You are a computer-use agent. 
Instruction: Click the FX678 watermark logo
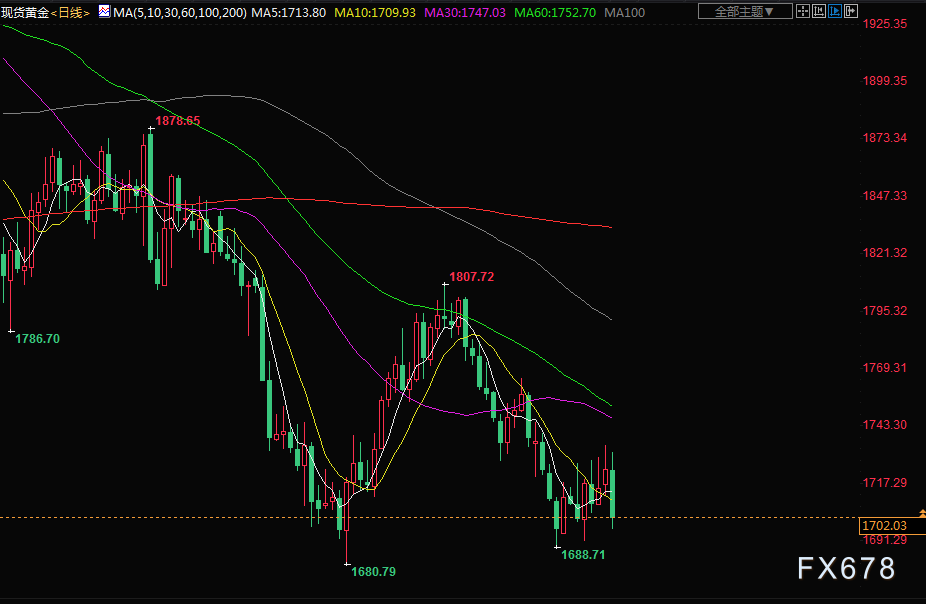click(x=846, y=569)
